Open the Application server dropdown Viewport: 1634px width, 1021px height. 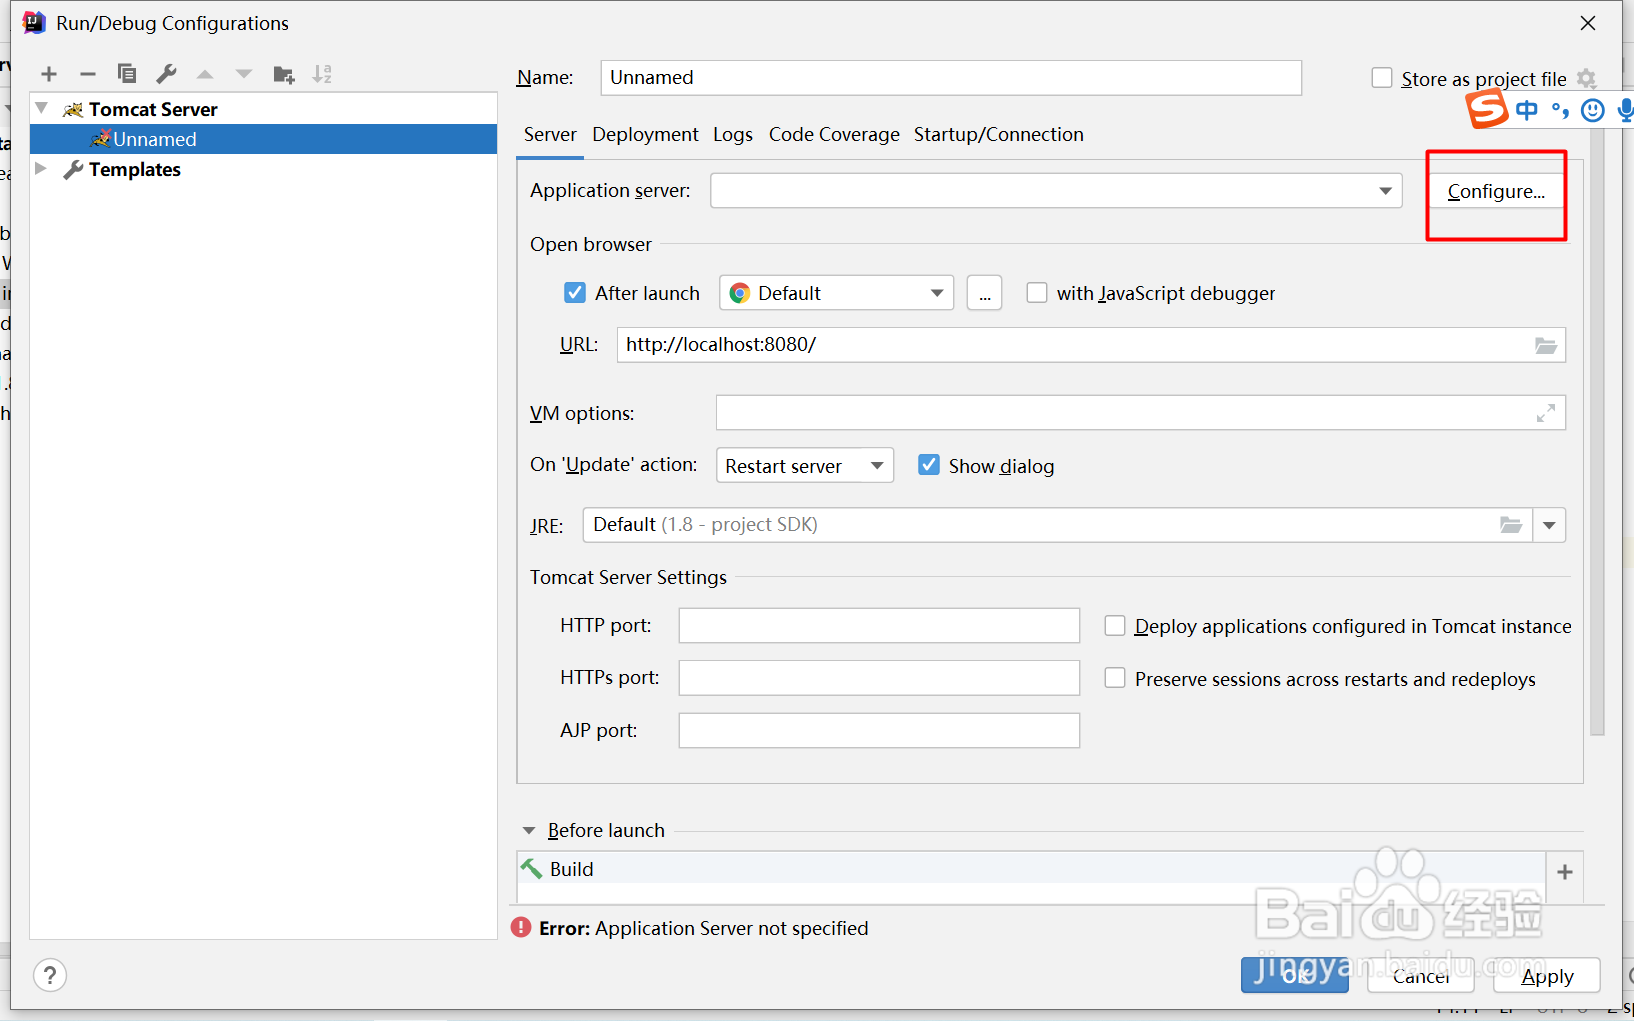[x=1385, y=190]
